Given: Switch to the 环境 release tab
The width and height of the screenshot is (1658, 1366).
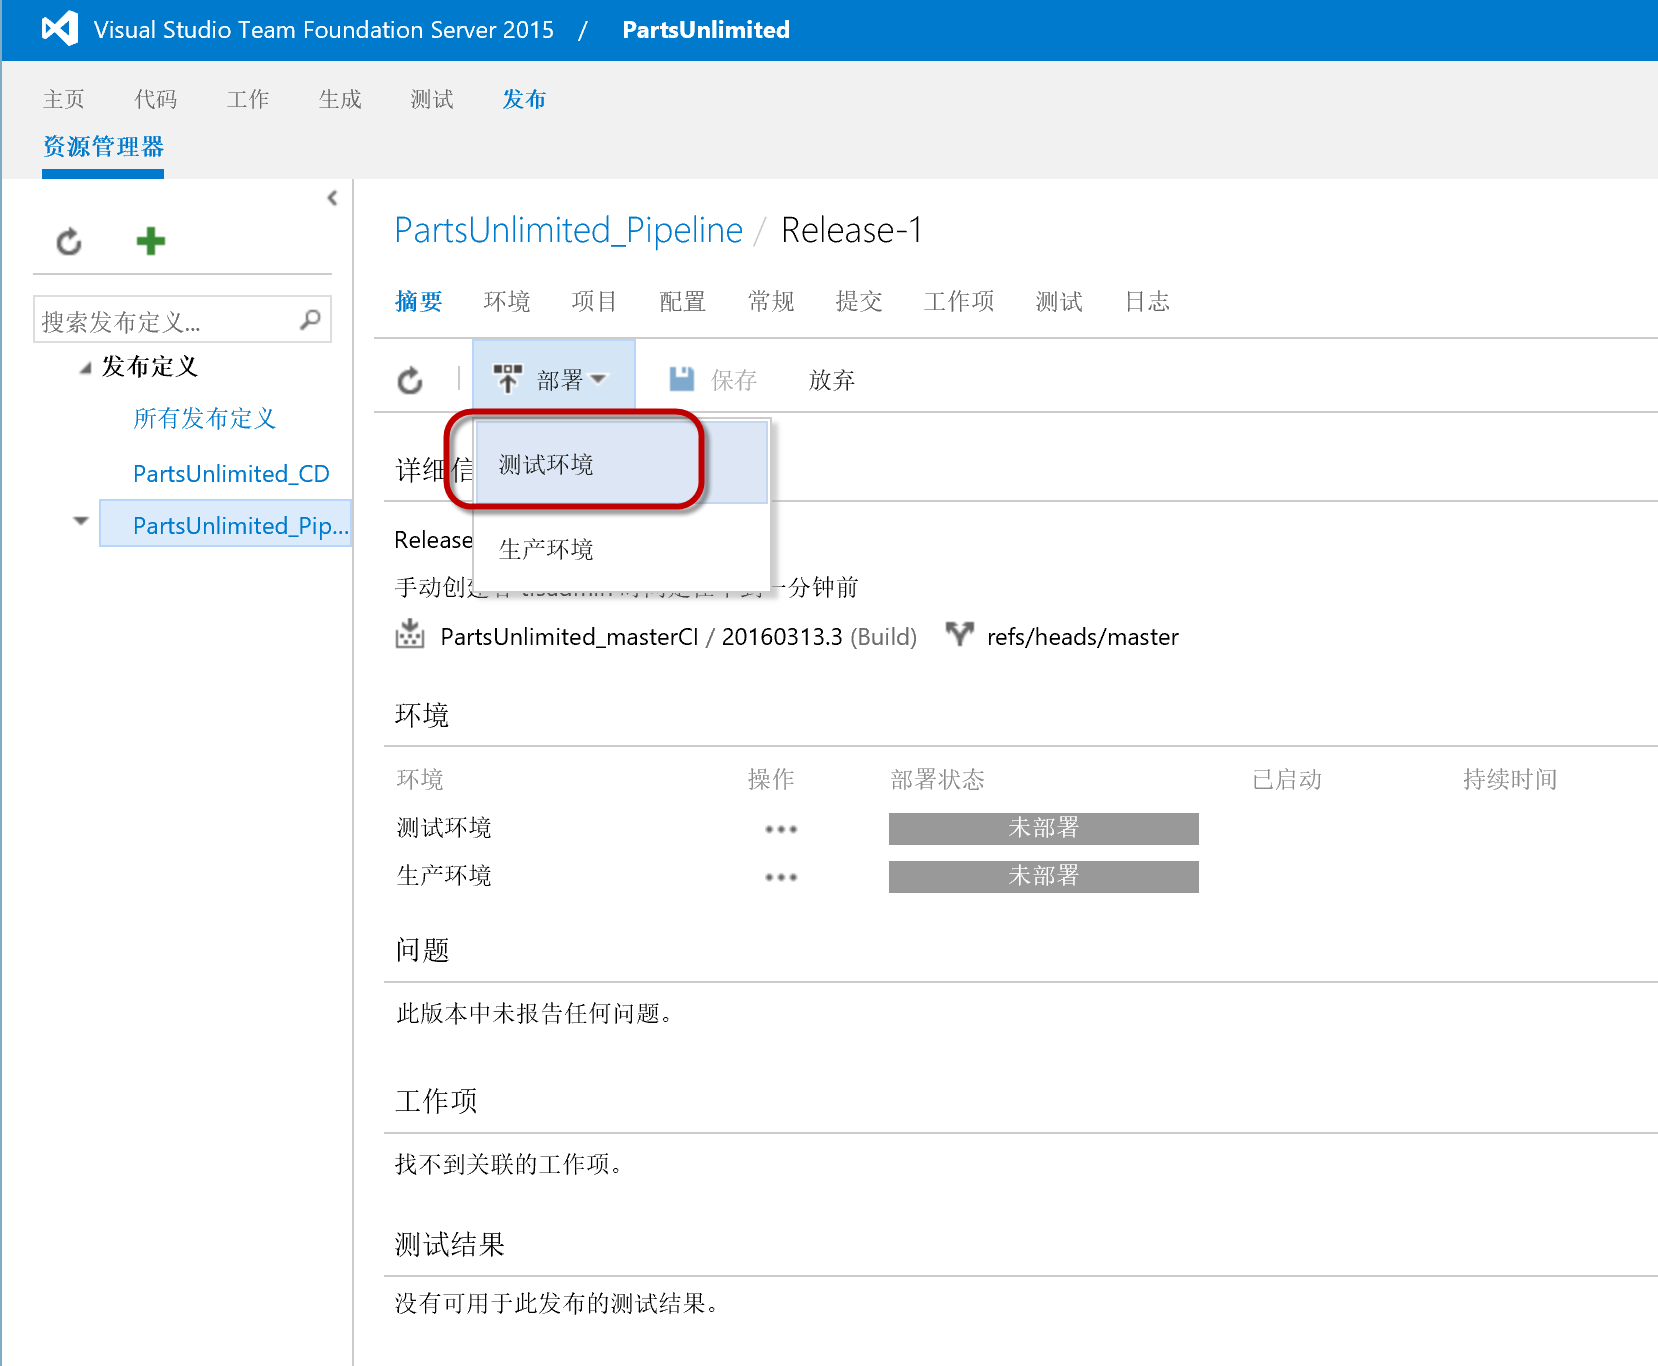Looking at the screenshot, I should click(x=507, y=301).
